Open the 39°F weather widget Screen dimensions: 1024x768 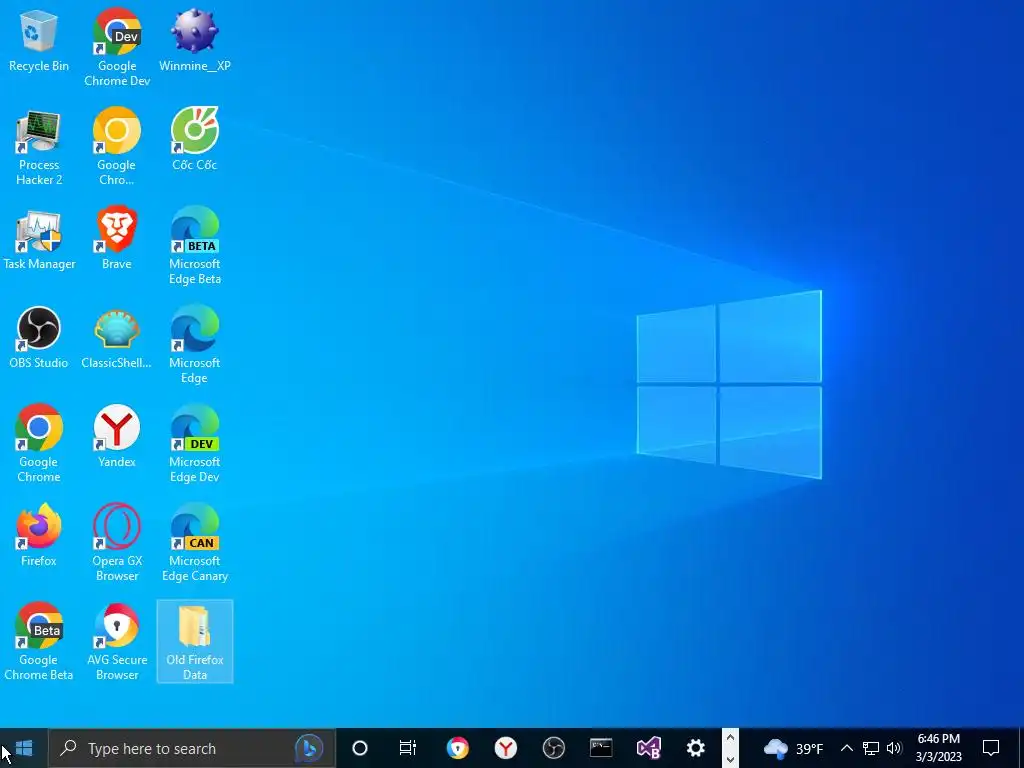pyautogui.click(x=793, y=748)
